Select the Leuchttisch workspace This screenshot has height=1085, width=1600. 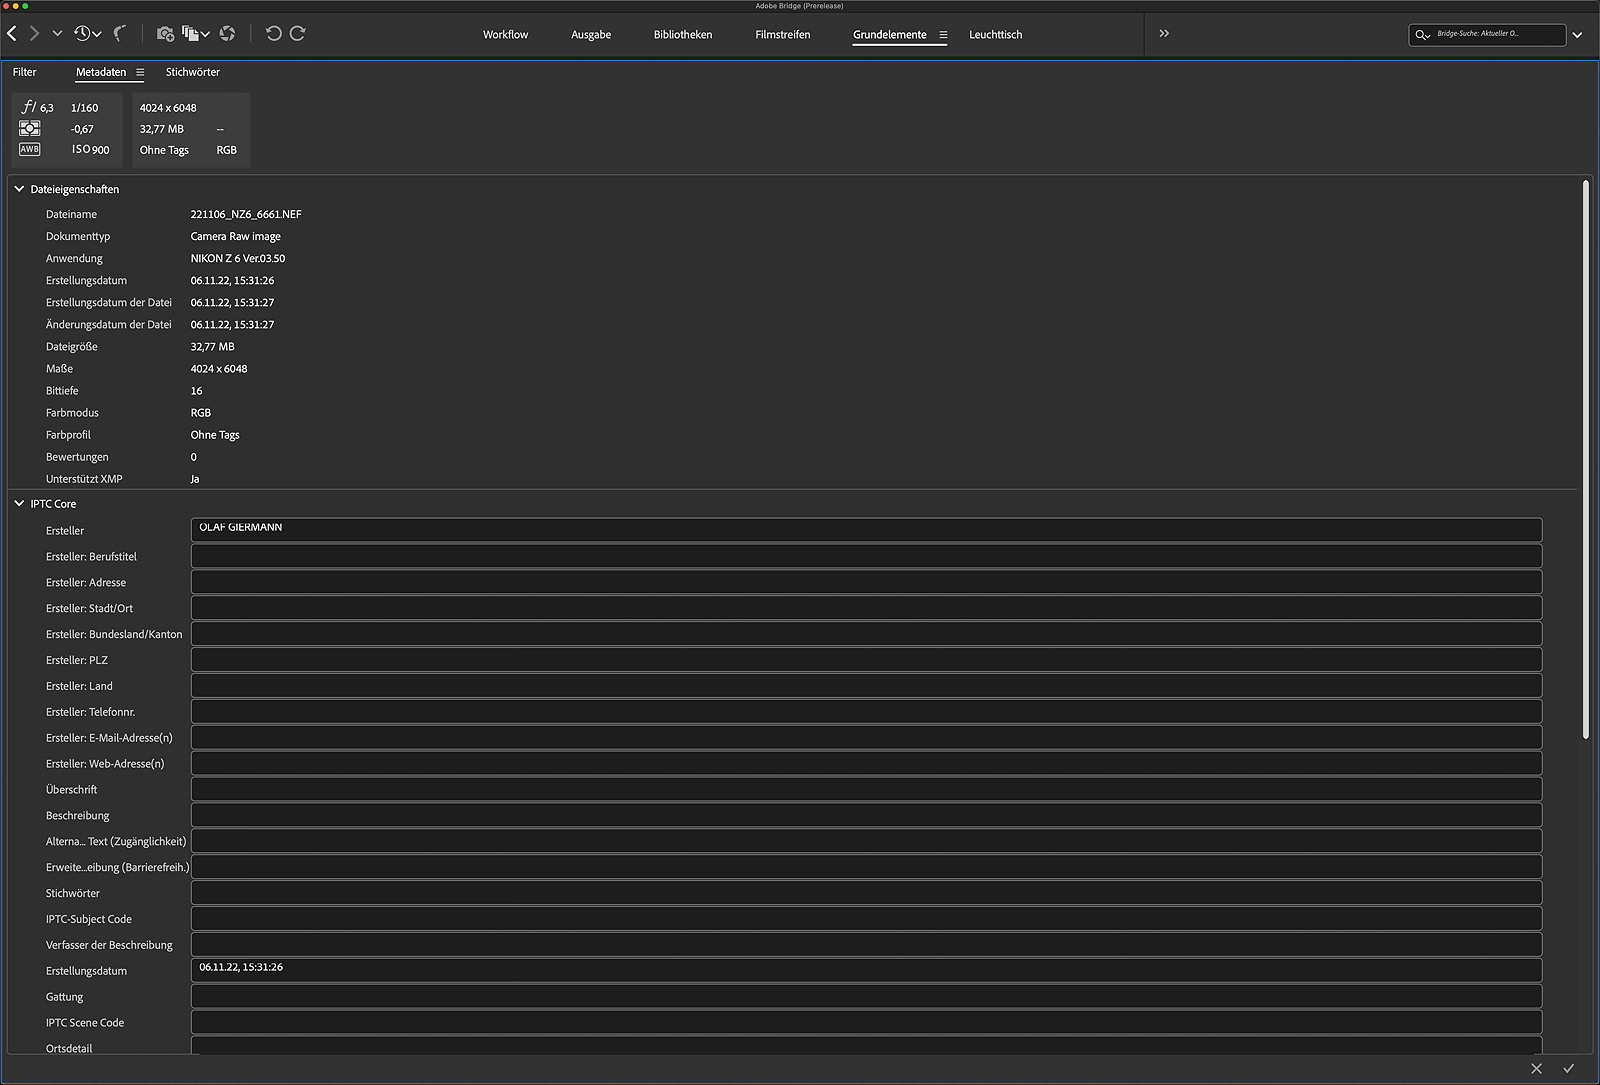tap(995, 35)
